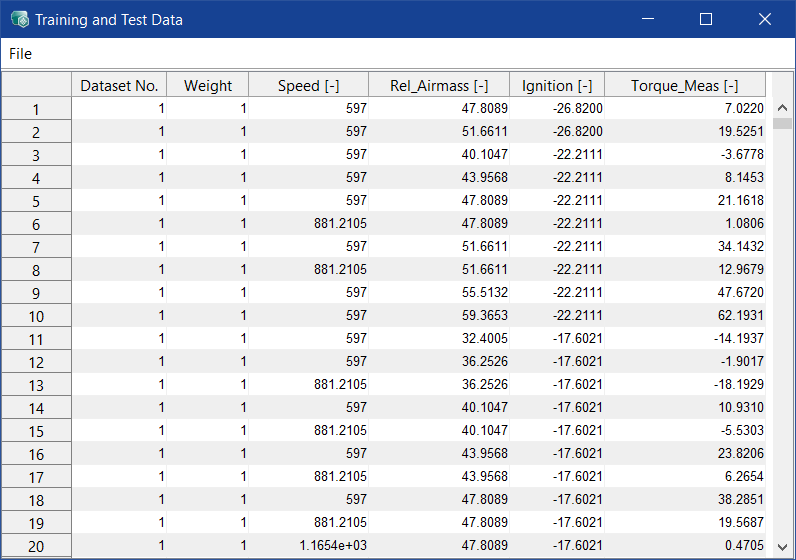This screenshot has width=796, height=560.
Task: Click the Speed [-] column header
Action: 308,86
